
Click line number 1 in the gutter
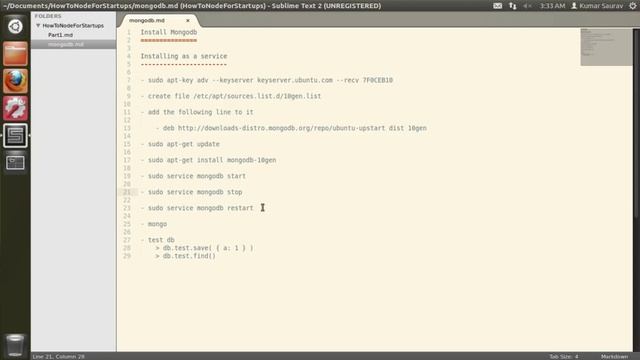[x=129, y=32]
